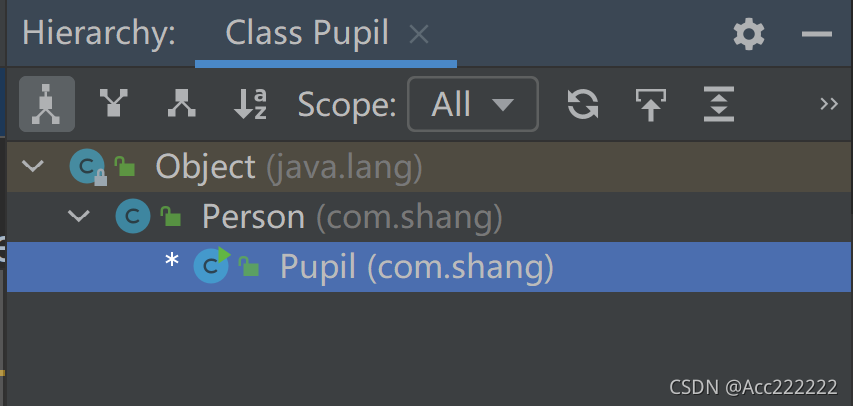Collapse the Person node chevron
The height and width of the screenshot is (406, 853).
coord(79,216)
